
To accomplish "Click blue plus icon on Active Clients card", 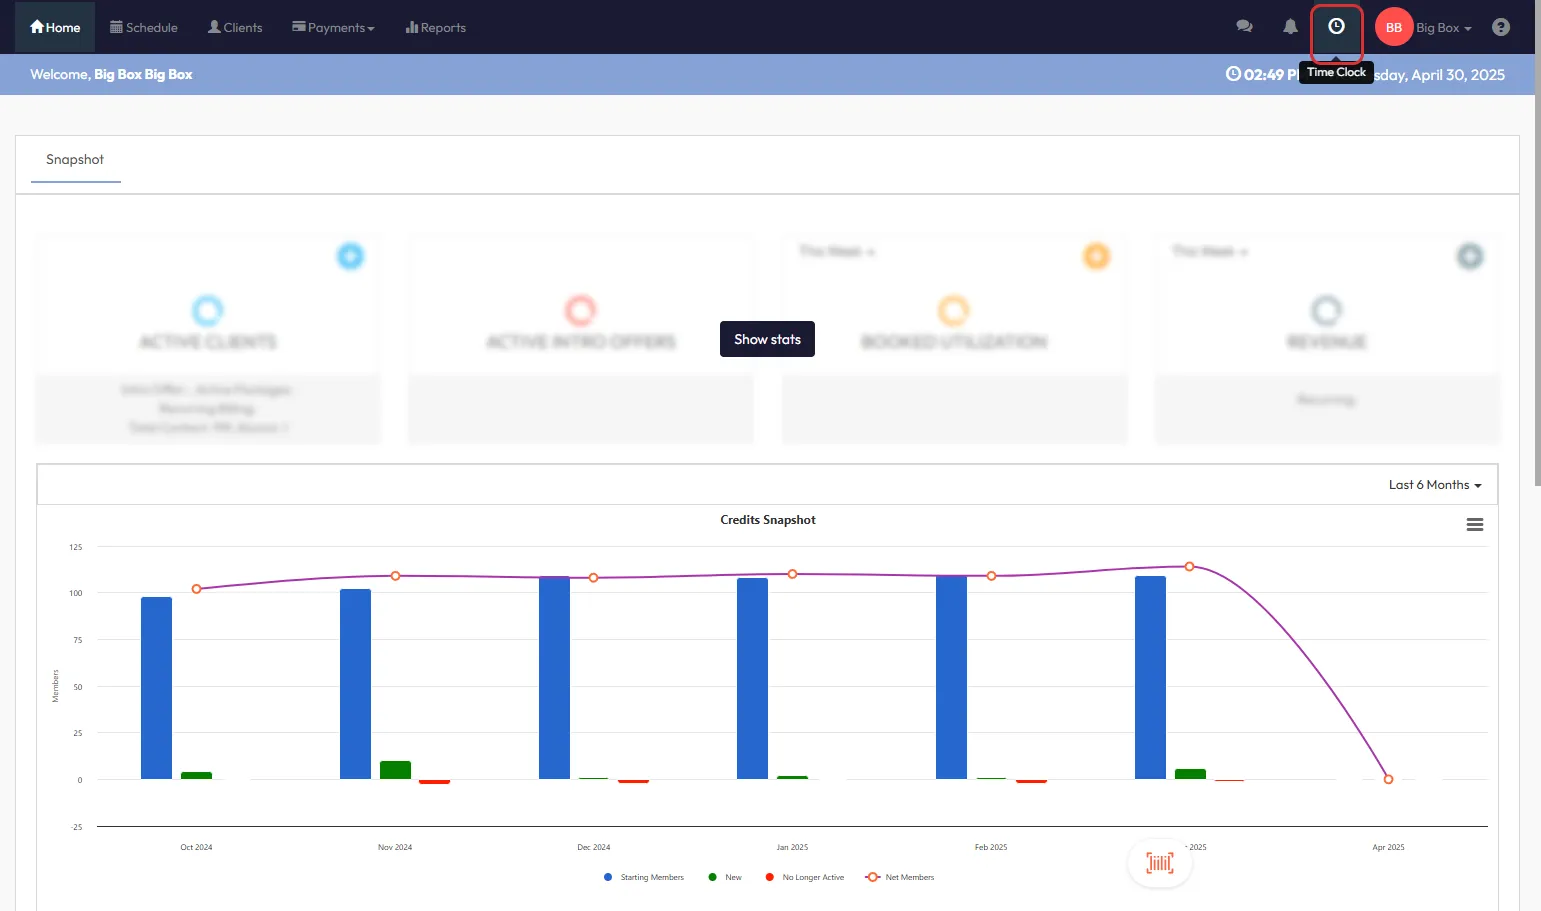I will [350, 256].
